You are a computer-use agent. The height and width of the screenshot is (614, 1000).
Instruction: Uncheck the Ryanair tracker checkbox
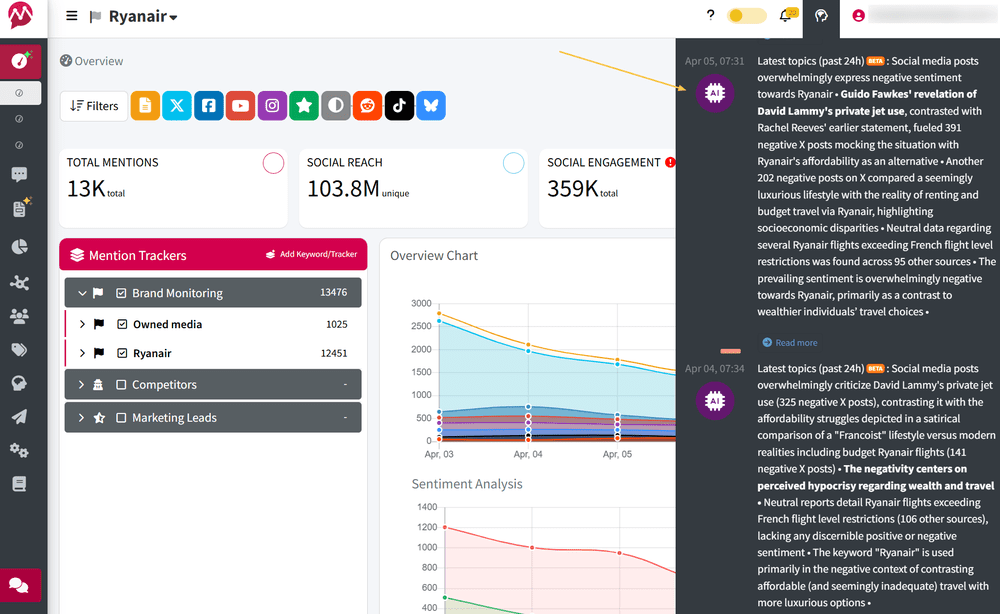click(122, 353)
